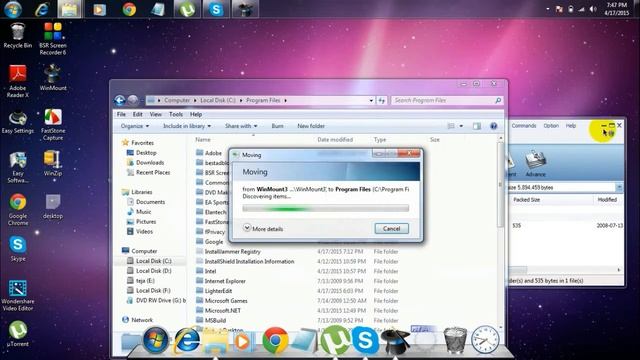Image resolution: width=640 pixels, height=360 pixels.
Task: Open uTorrent from the bottom dock
Action: [x=334, y=340]
